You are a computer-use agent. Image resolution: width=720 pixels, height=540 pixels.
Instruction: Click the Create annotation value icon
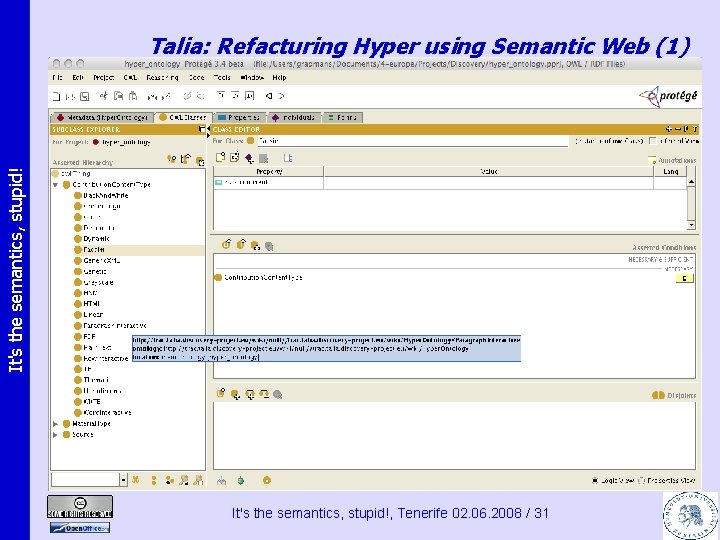point(220,158)
